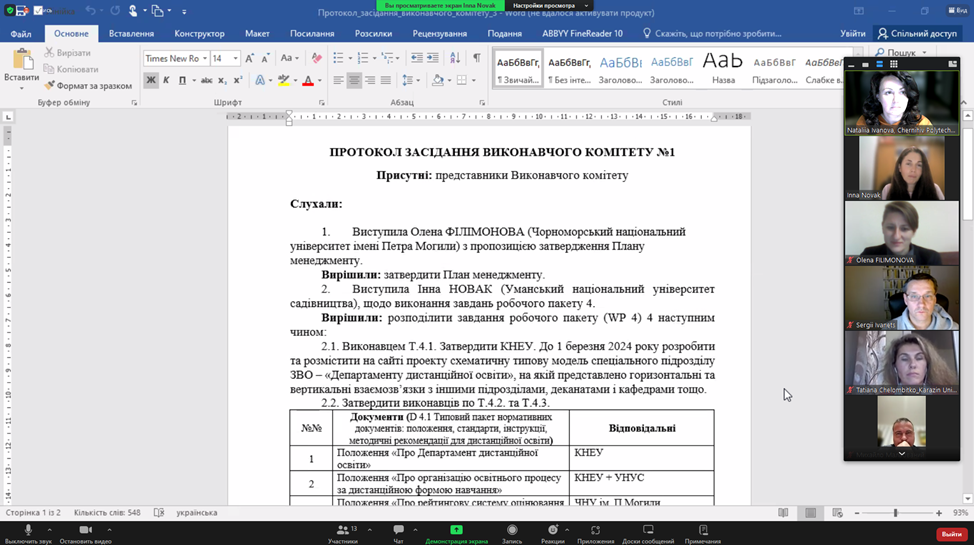Image resolution: width=974 pixels, height=545 pixels.
Task: Click the Format Painter brush icon
Action: pos(49,86)
